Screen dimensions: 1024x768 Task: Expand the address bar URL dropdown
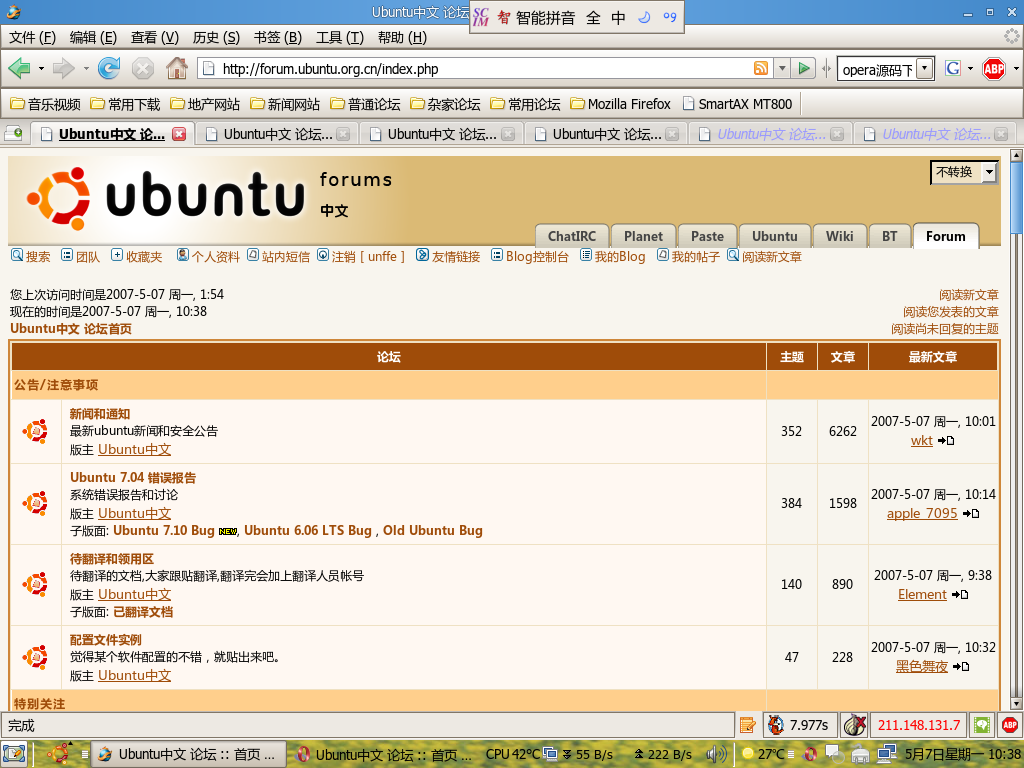pyautogui.click(x=782, y=68)
